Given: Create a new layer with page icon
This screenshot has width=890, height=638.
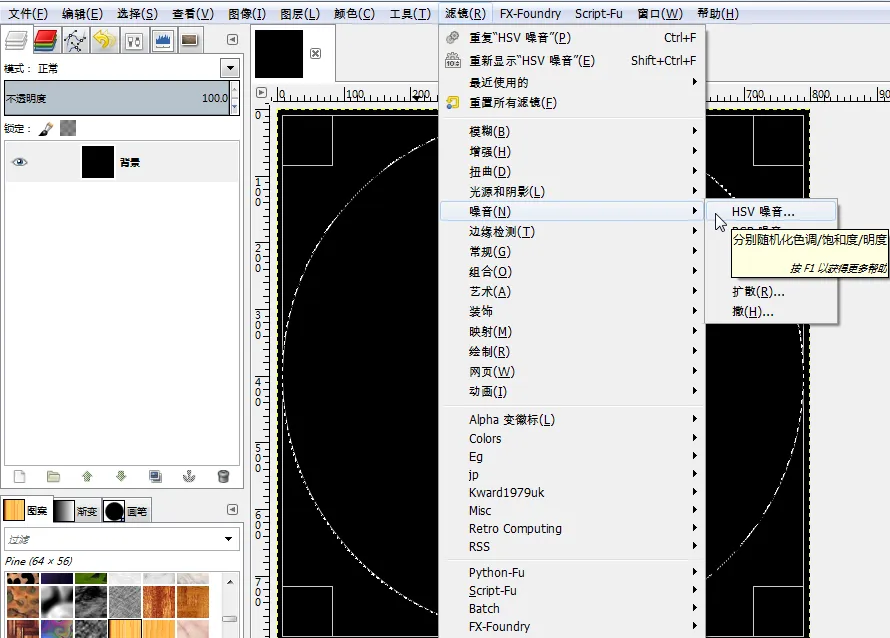Looking at the screenshot, I should point(19,476).
